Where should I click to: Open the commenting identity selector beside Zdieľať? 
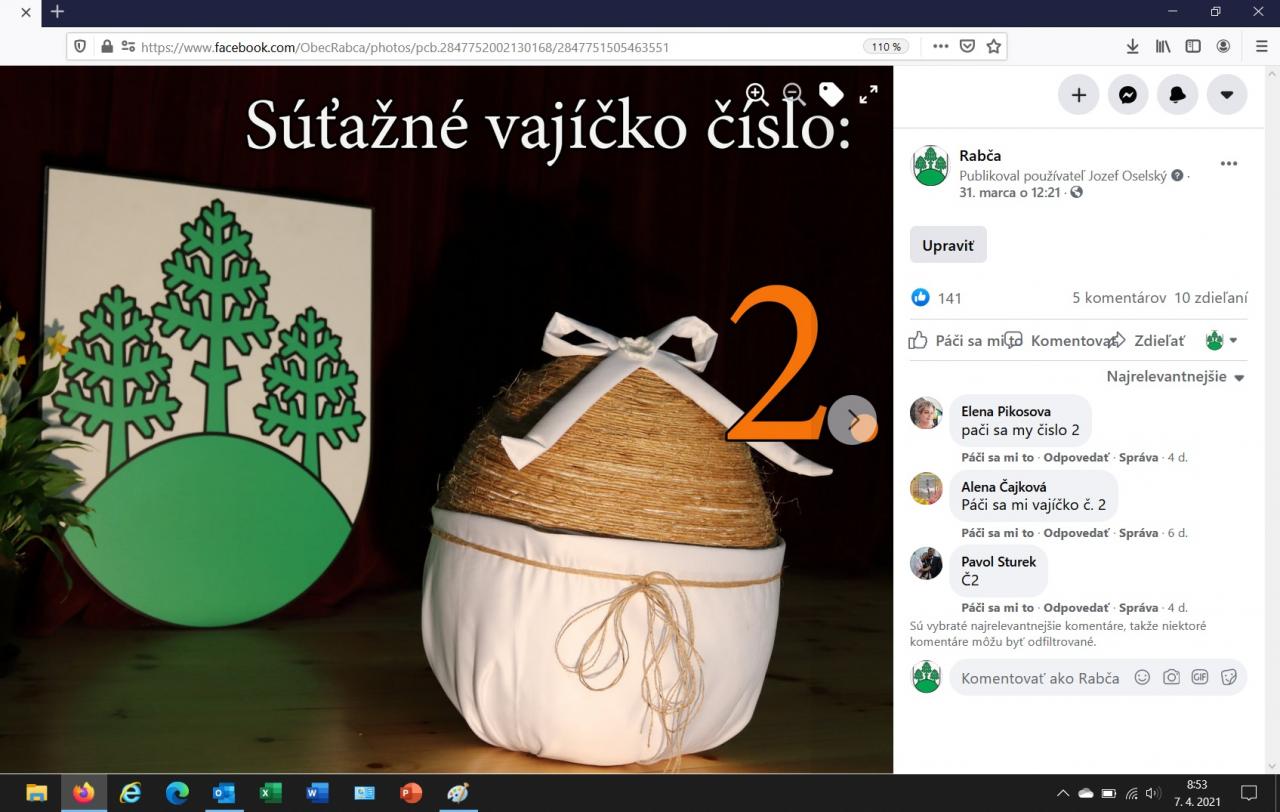tap(1222, 341)
